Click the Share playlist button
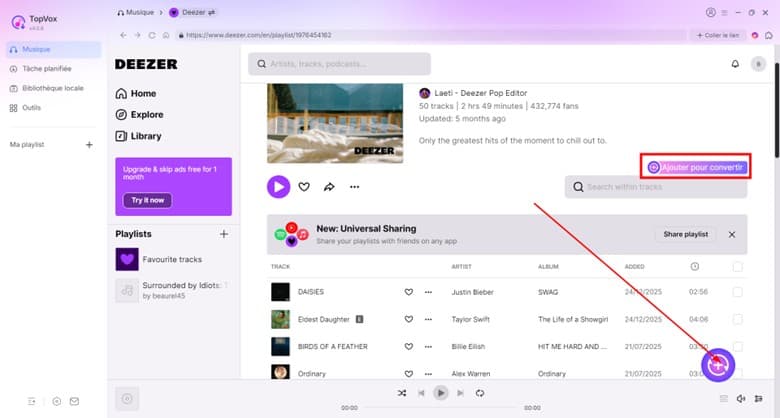This screenshot has height=418, width=780. coord(685,234)
